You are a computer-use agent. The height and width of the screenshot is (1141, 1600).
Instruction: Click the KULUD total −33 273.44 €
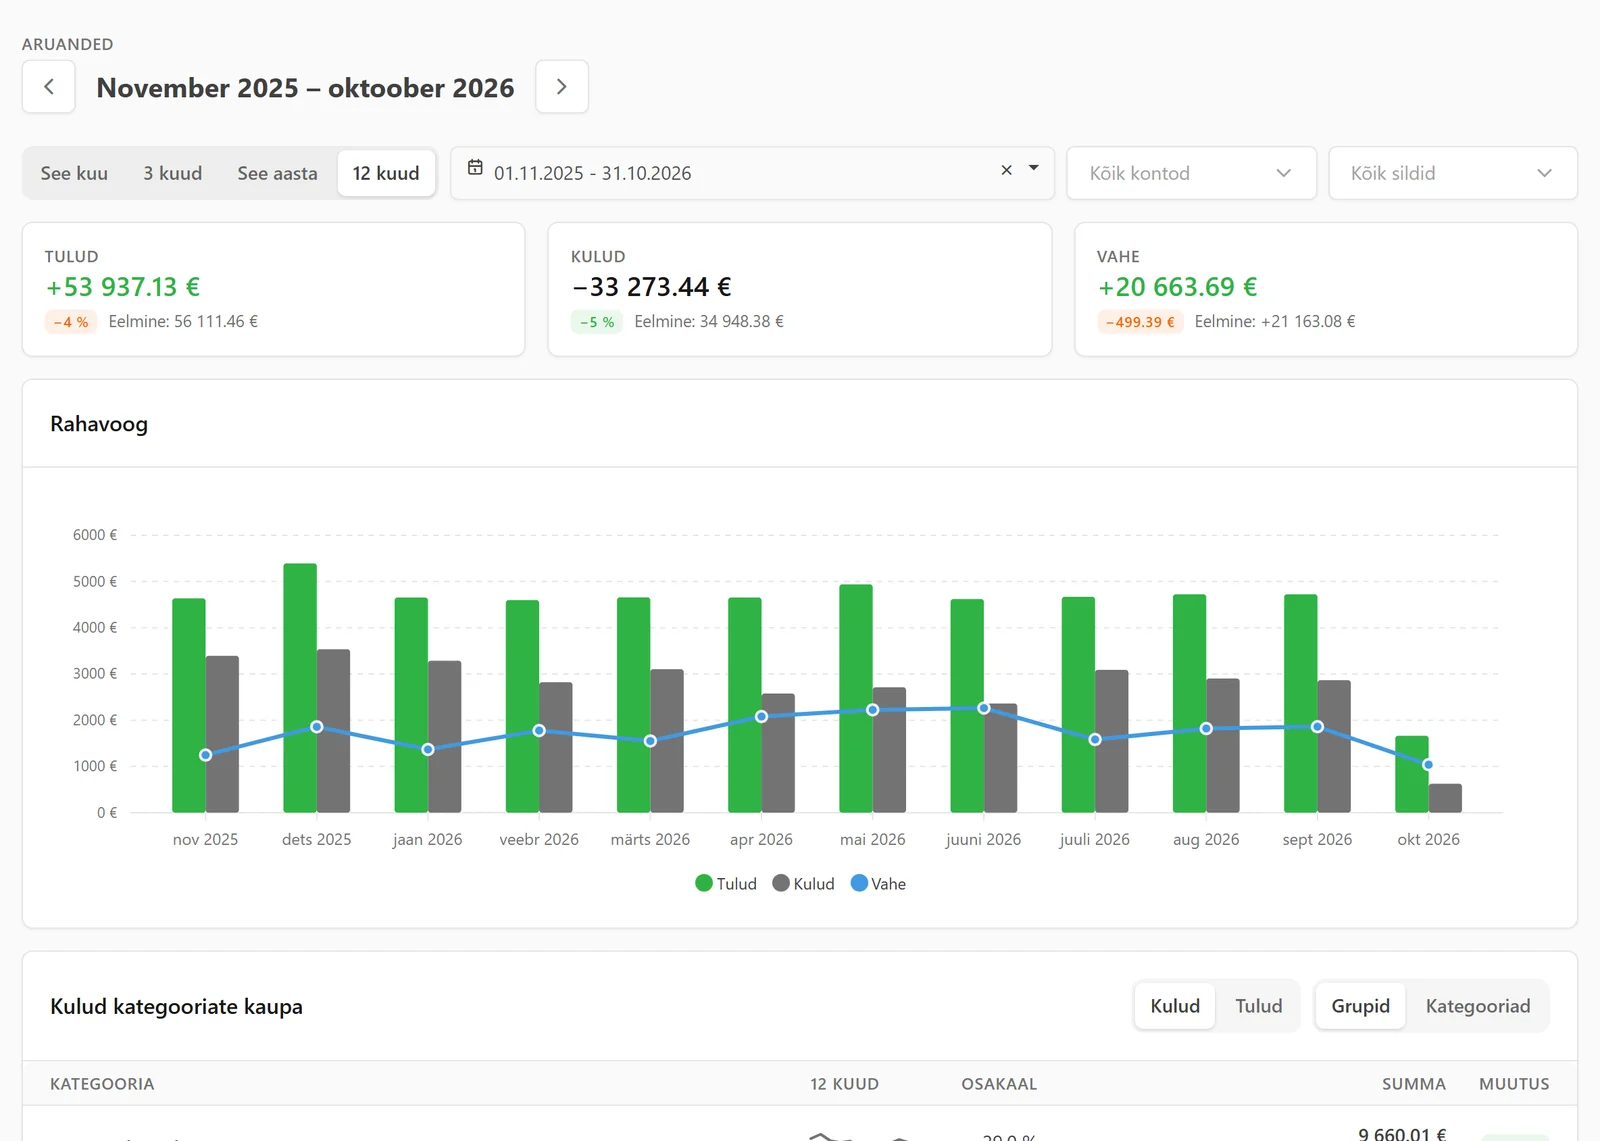coord(651,287)
